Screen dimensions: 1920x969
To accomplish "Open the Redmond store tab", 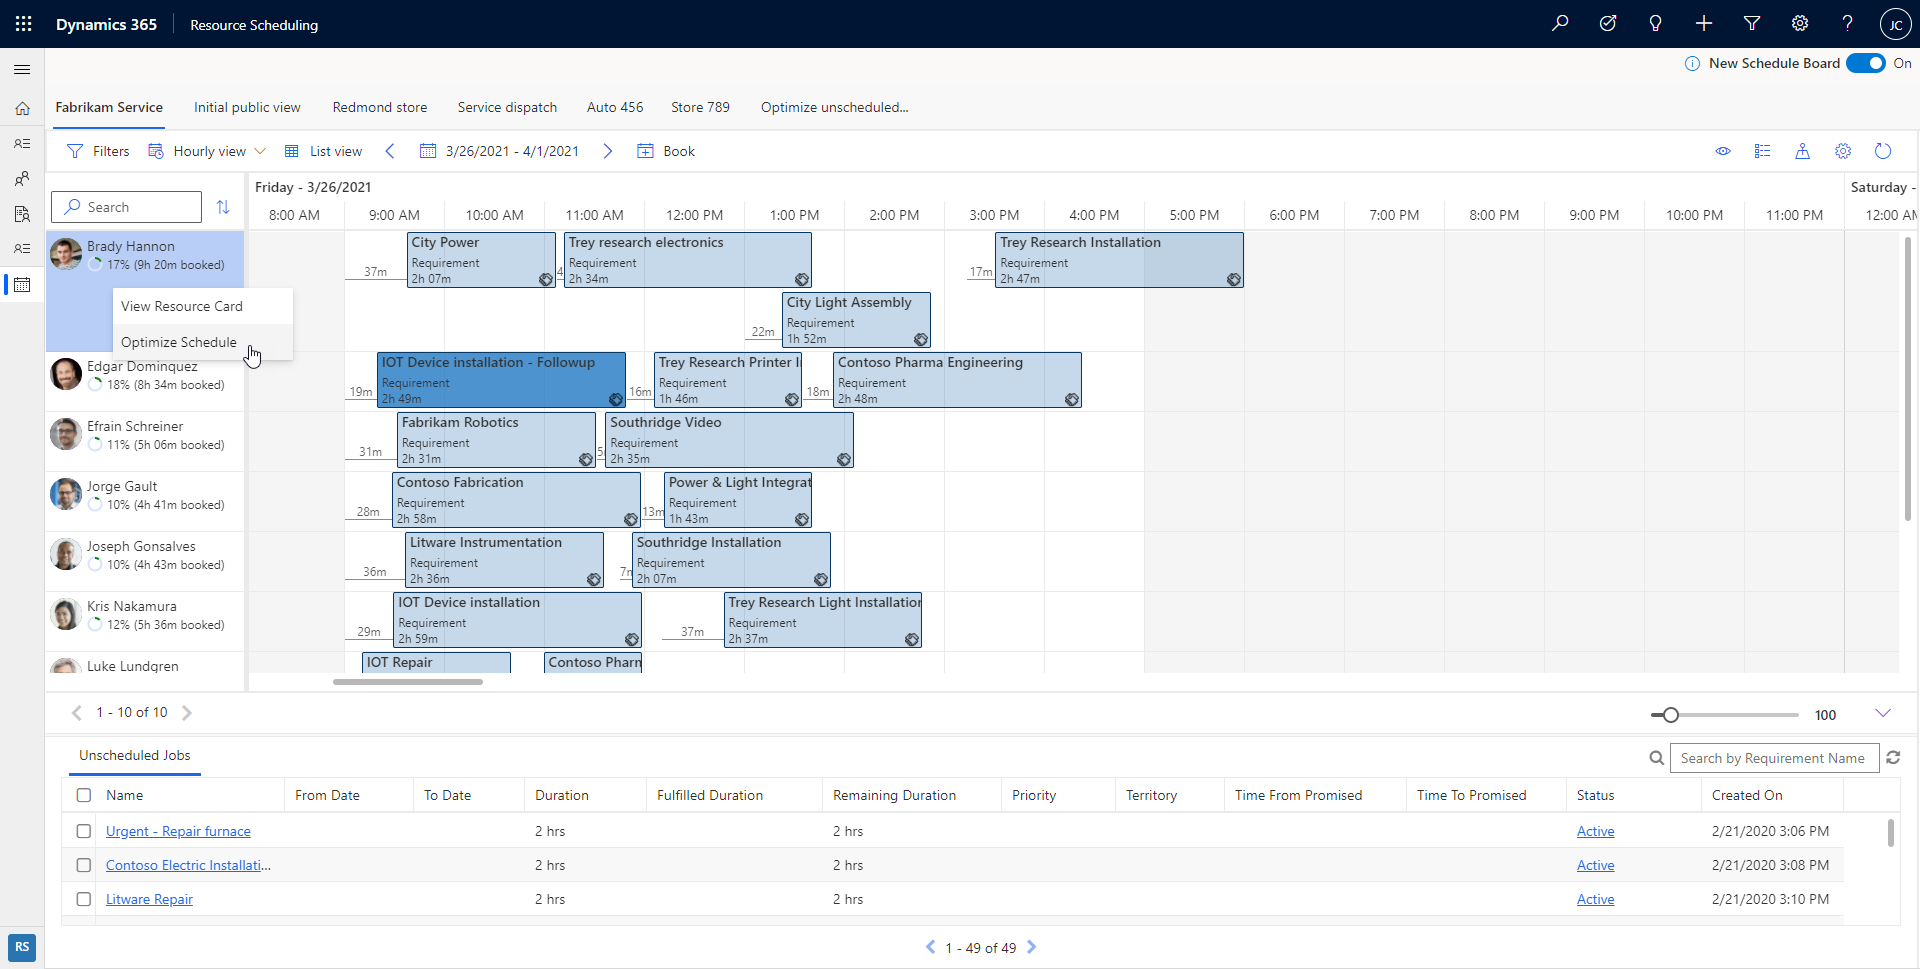I will [380, 107].
